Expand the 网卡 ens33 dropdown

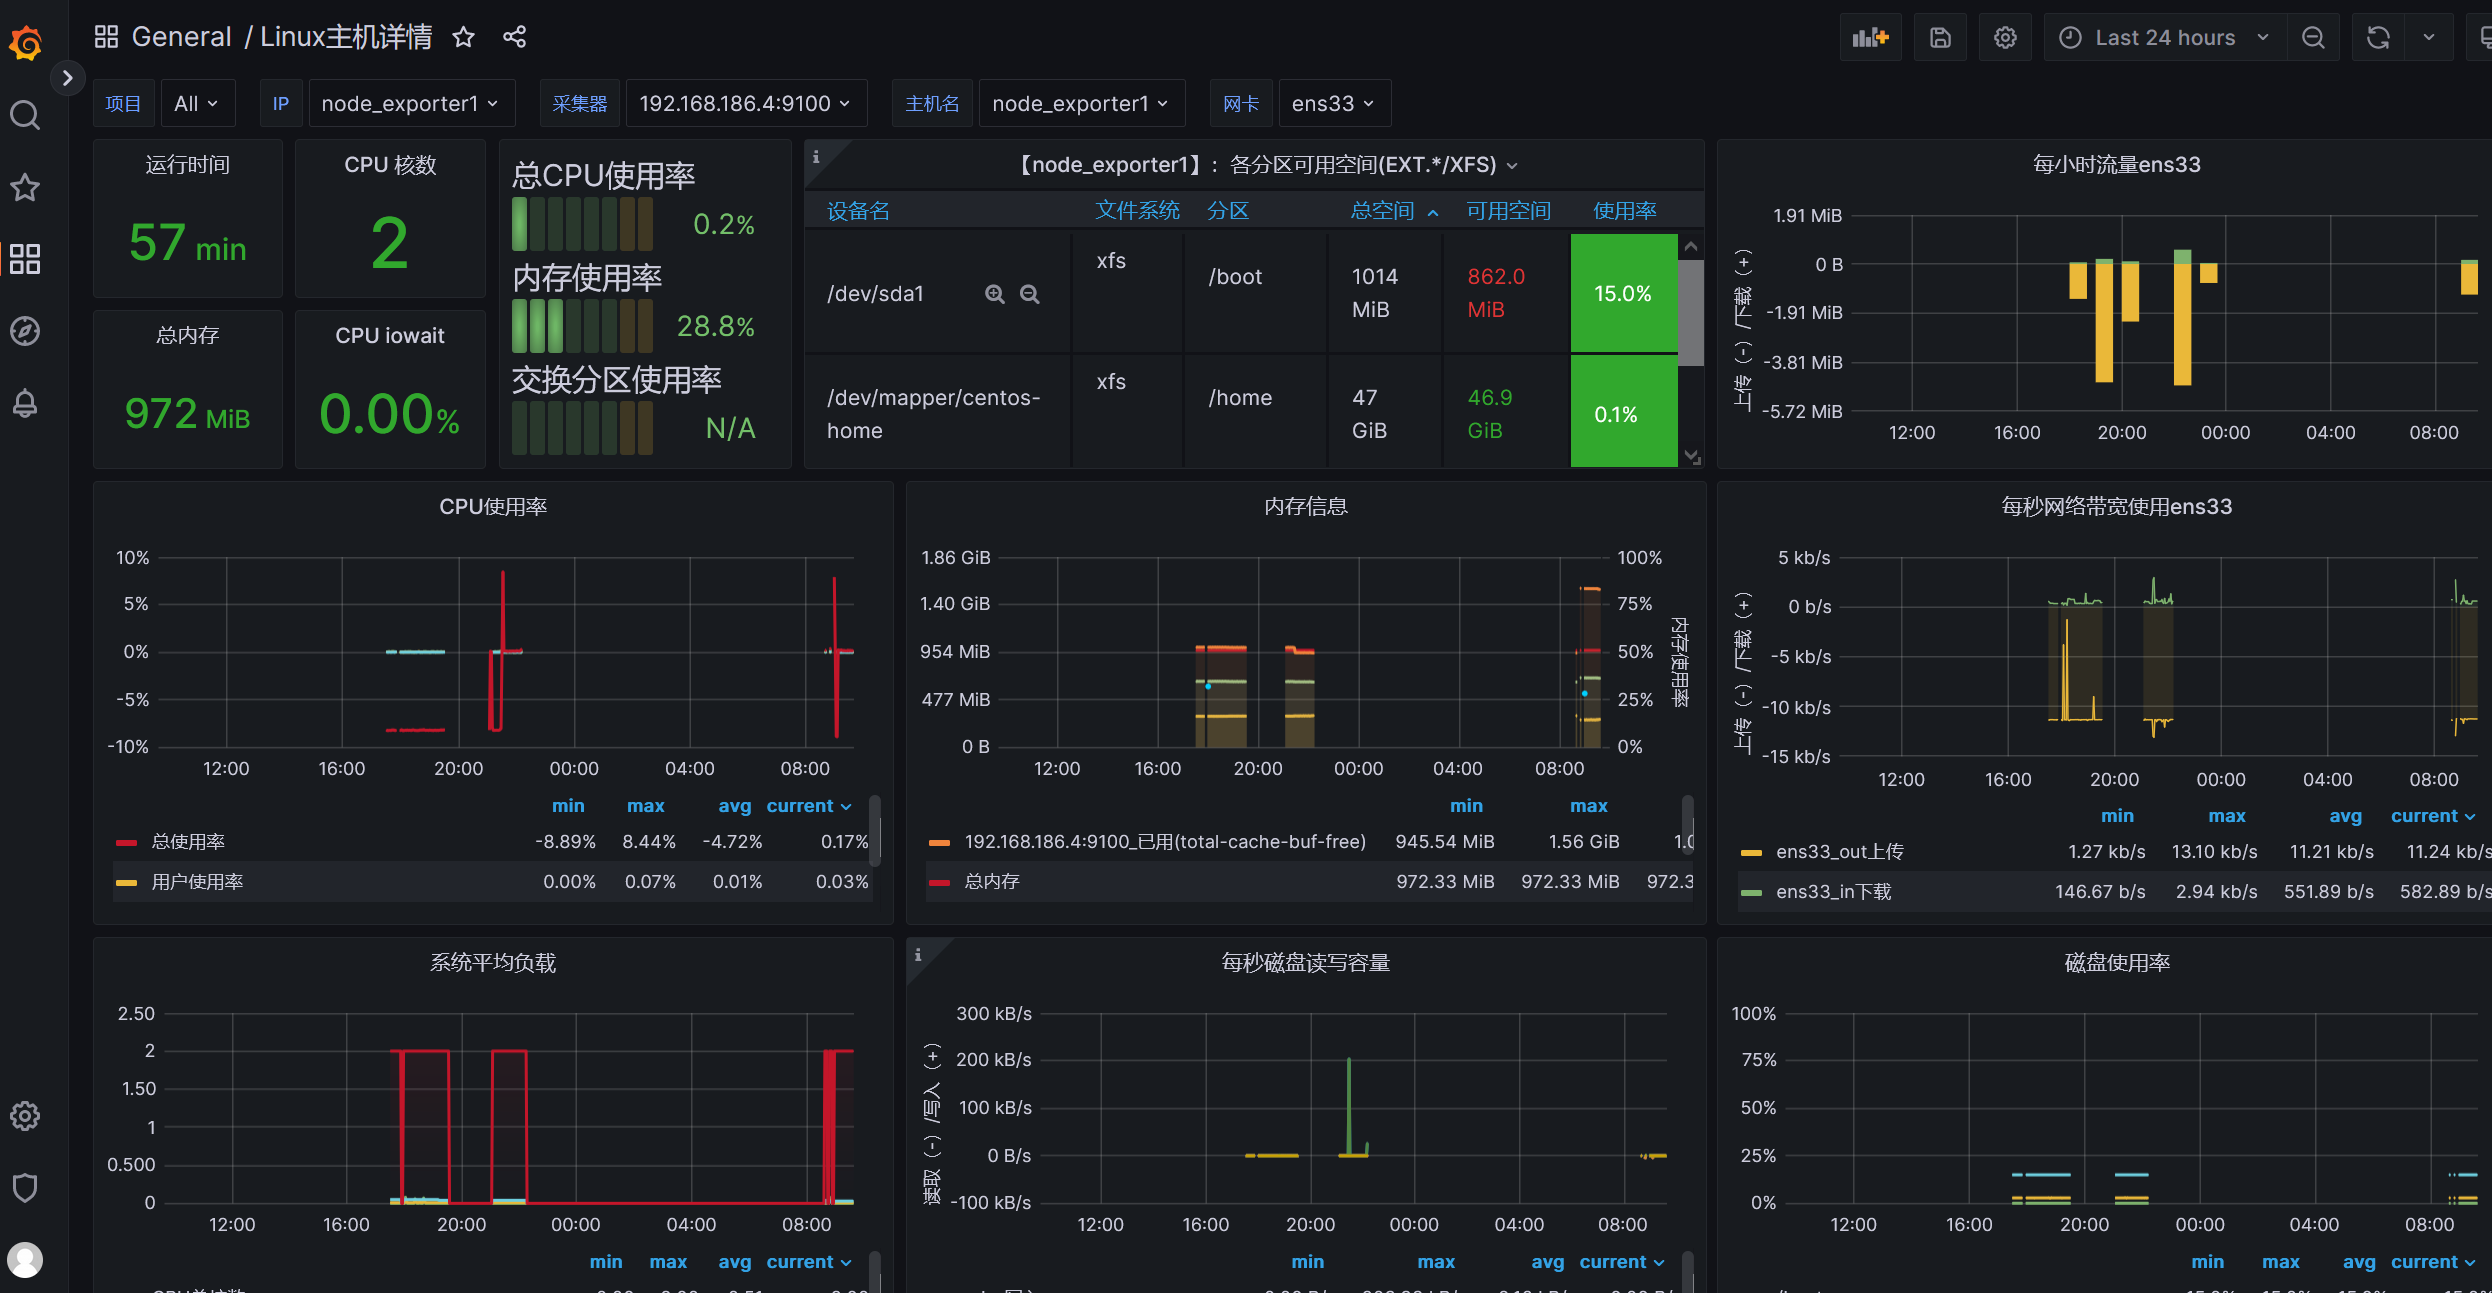[x=1333, y=104]
